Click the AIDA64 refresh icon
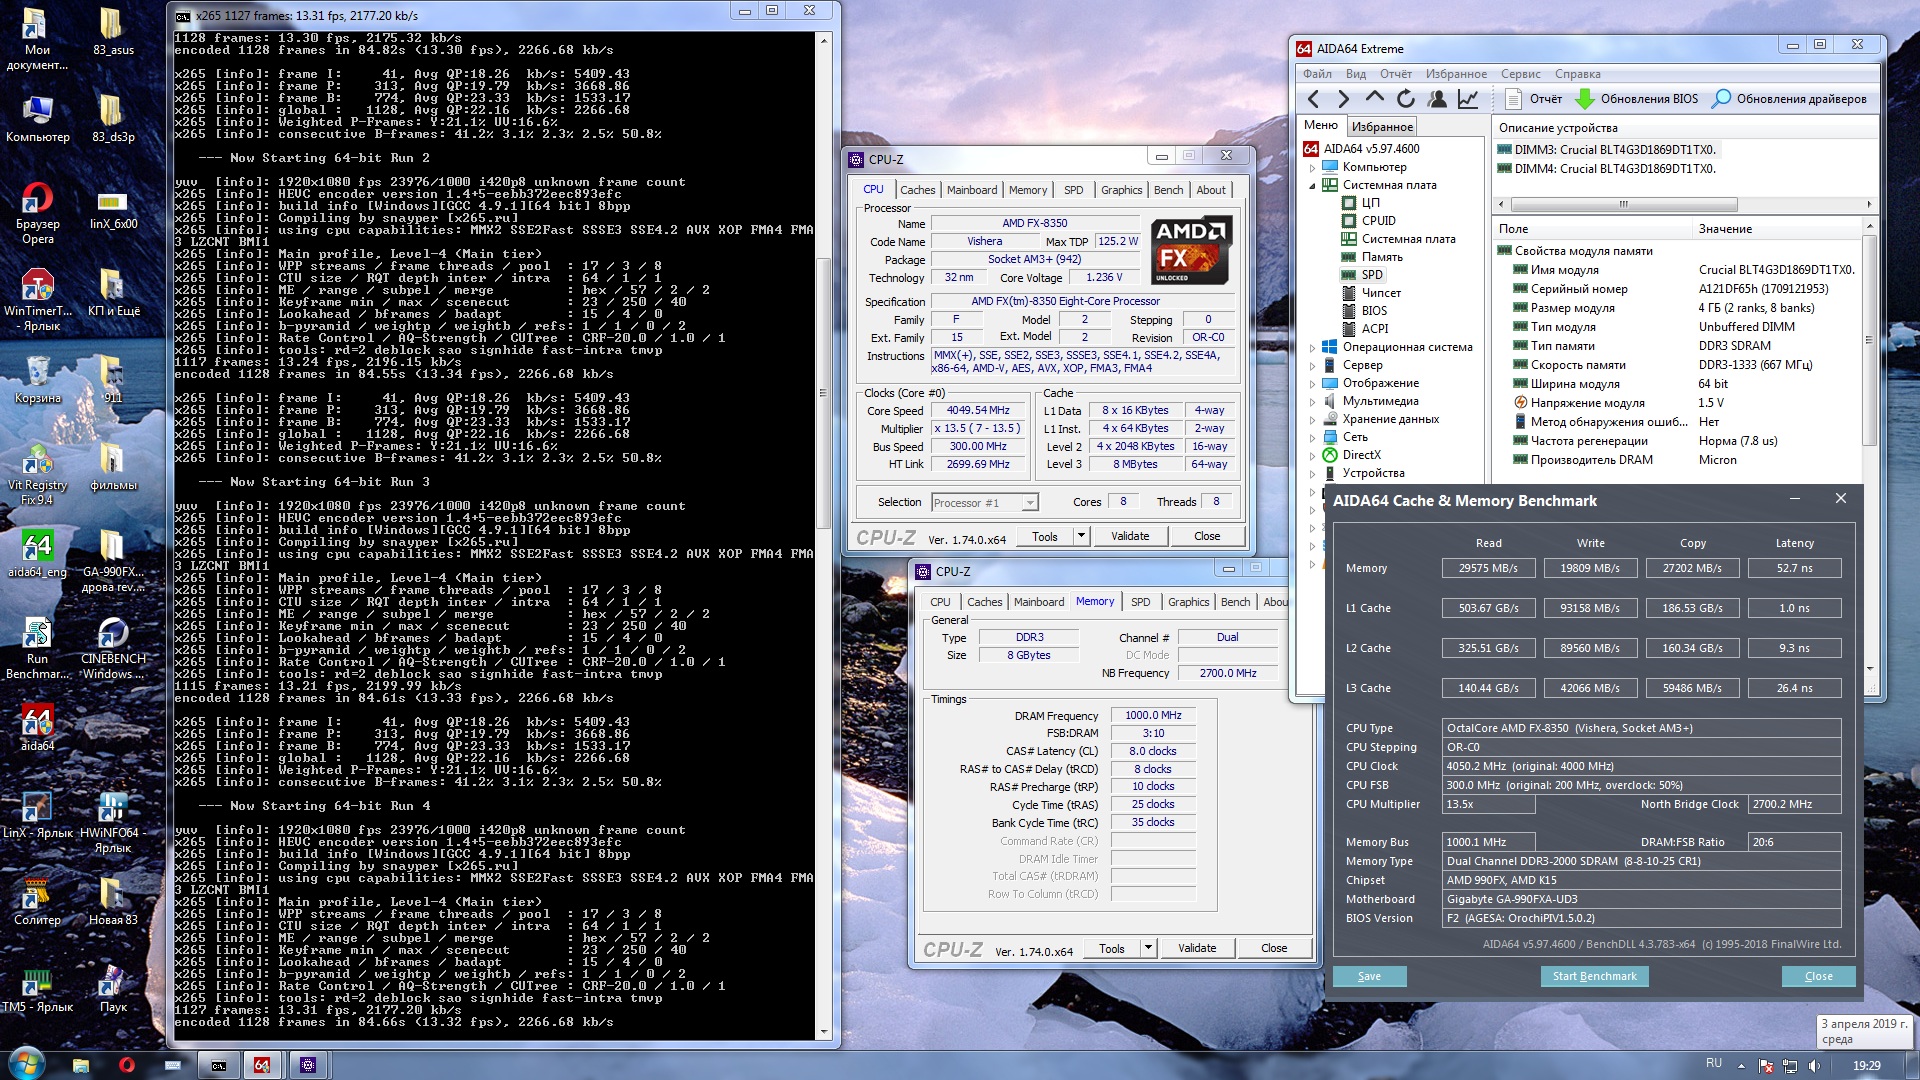The width and height of the screenshot is (1920, 1080). click(x=1405, y=99)
